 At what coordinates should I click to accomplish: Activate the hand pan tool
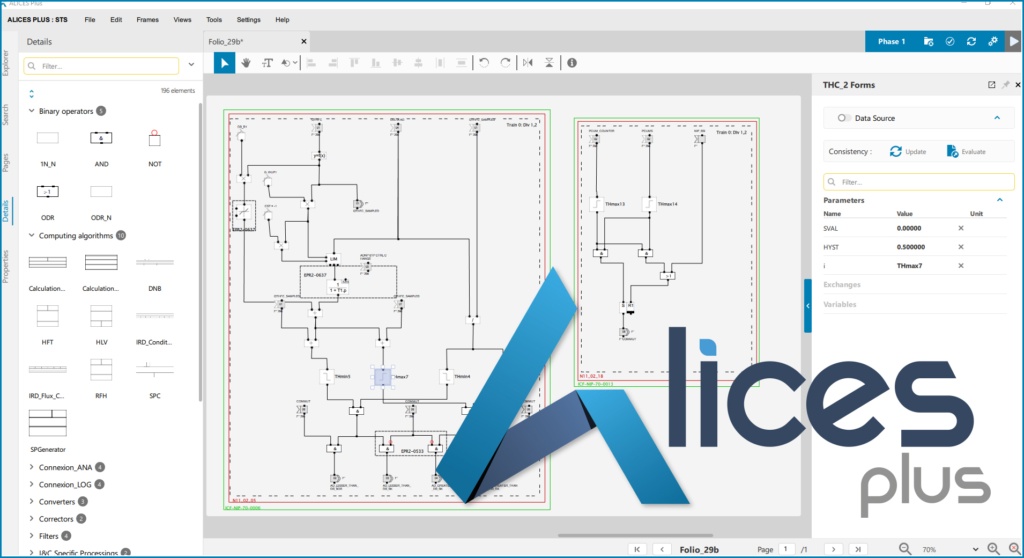click(246, 63)
